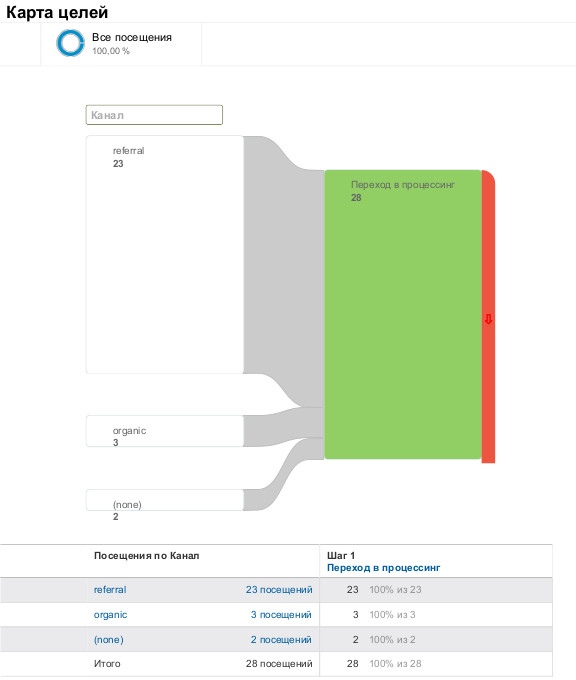
Task: Open Переход в процессинг step header link
Action: [x=383, y=568]
